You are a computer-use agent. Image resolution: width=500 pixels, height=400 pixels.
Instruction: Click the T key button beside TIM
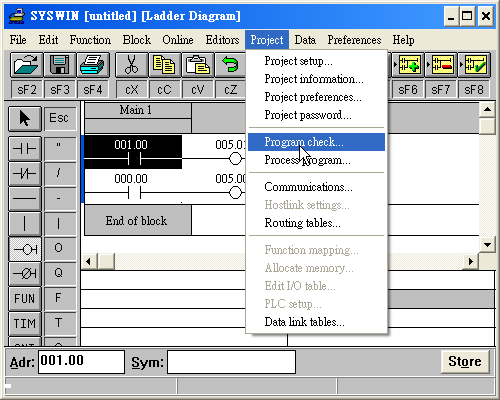[59, 323]
